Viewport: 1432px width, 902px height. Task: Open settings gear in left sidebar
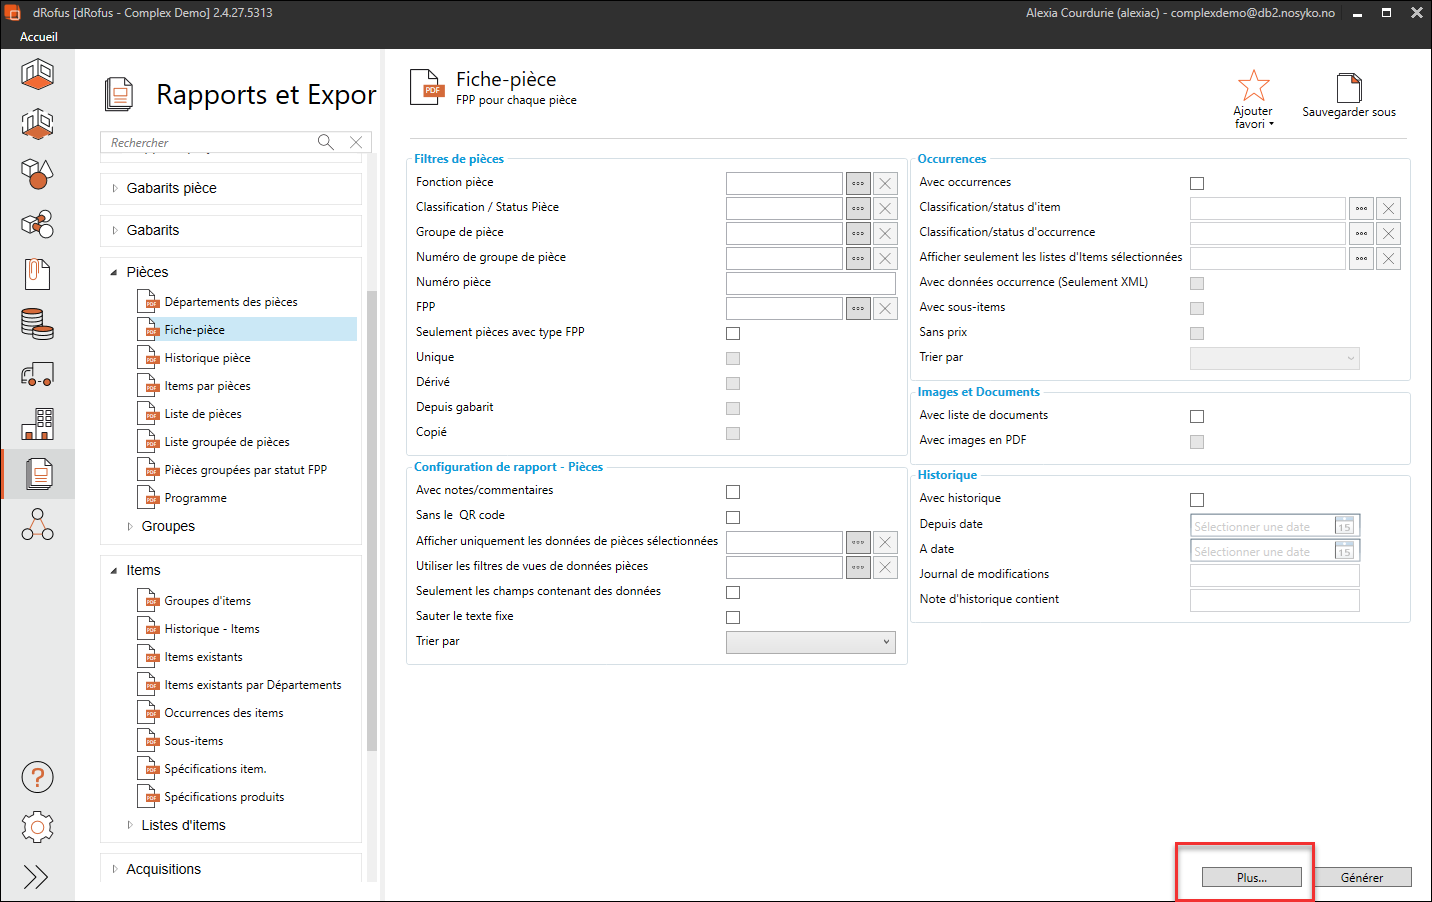[x=37, y=827]
